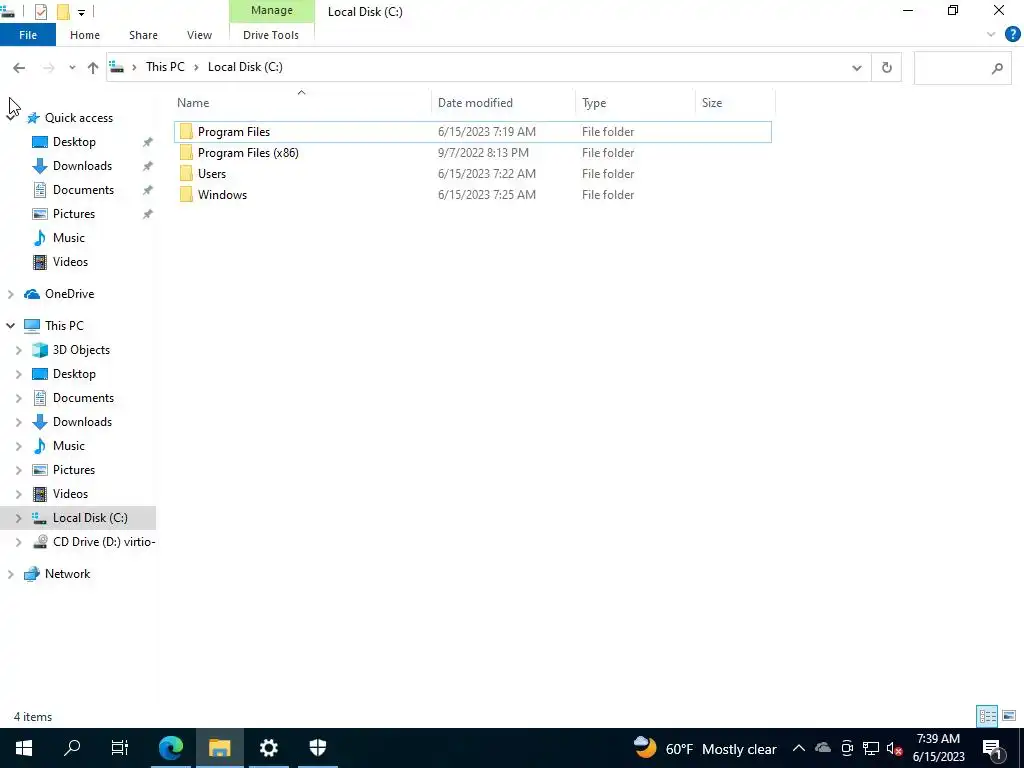Open Documents under Quick access

pyautogui.click(x=83, y=190)
